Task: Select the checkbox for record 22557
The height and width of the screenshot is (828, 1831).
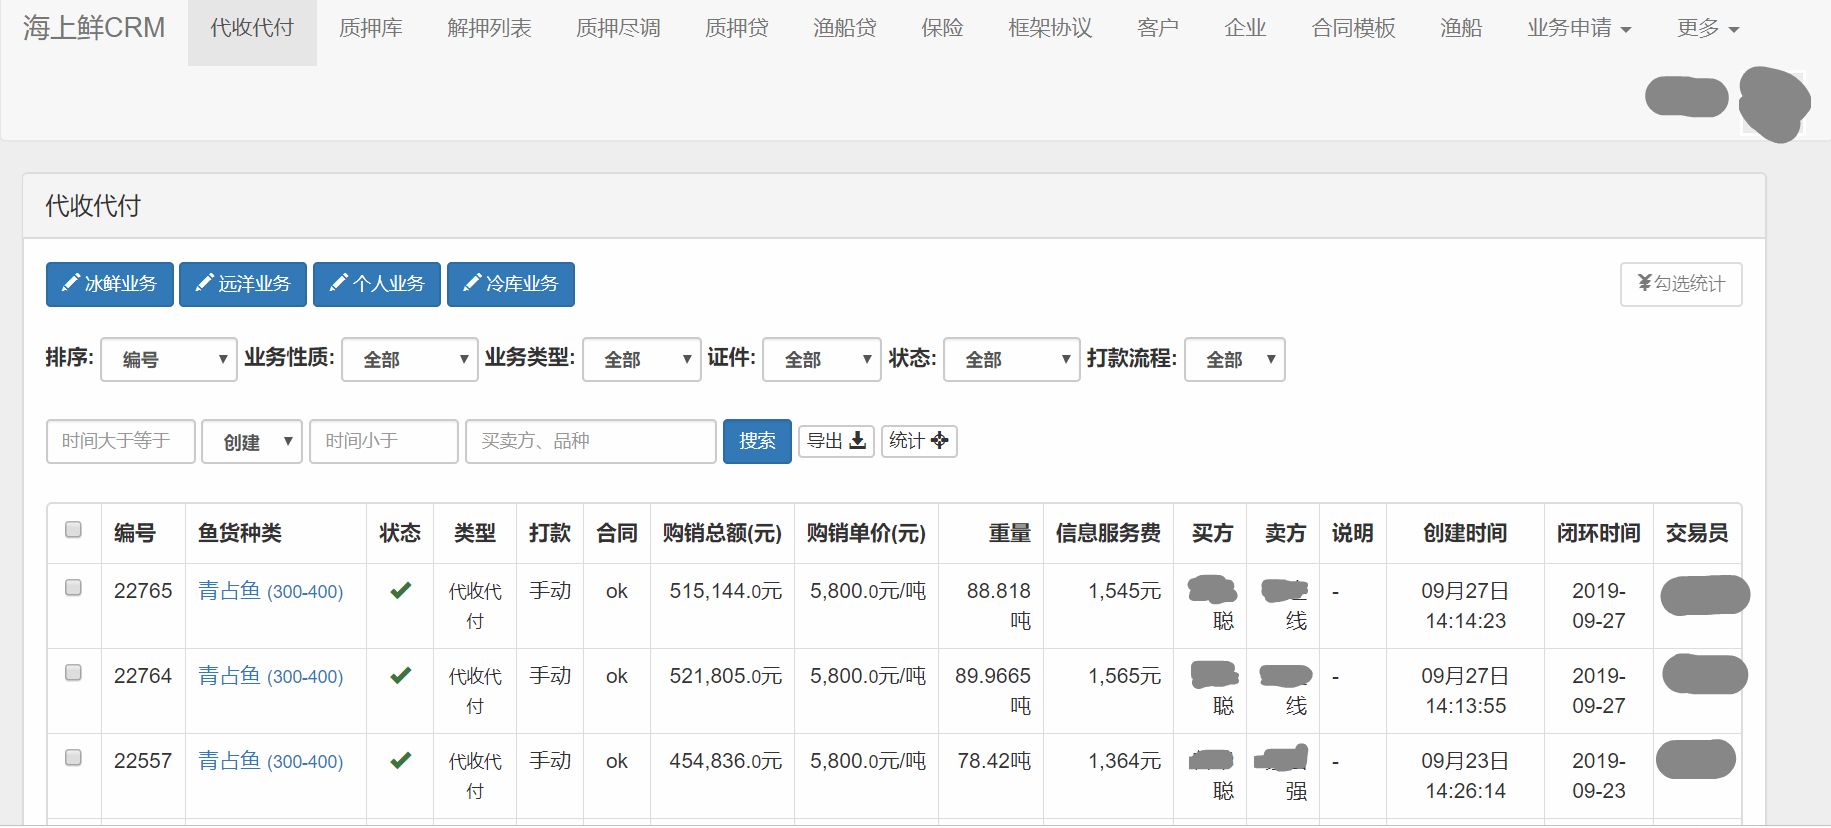Action: click(x=73, y=758)
